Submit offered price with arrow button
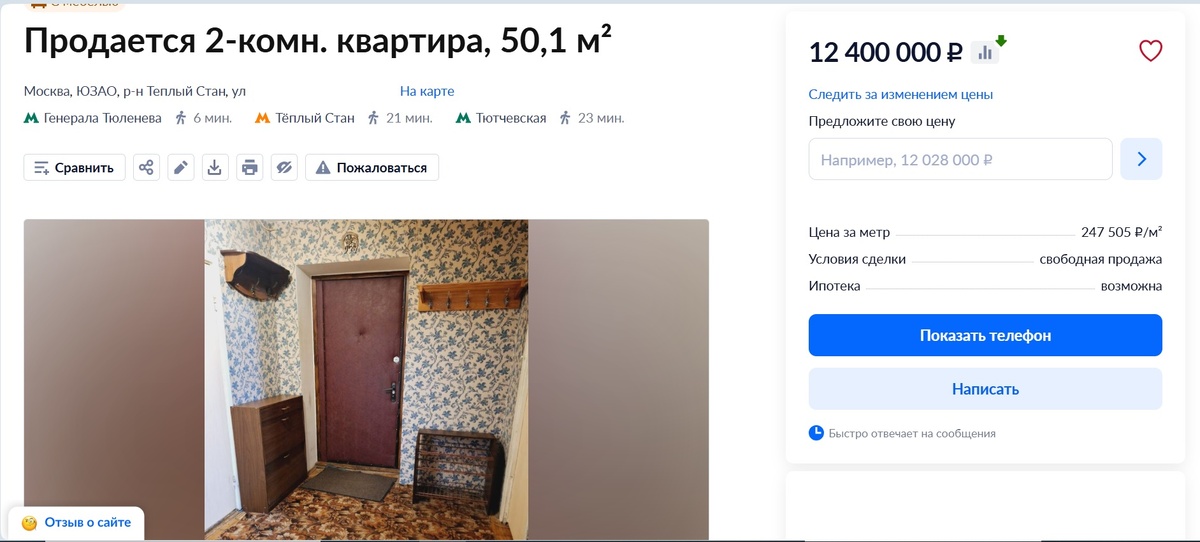Screen dimensions: 1200x542 tap(1141, 159)
